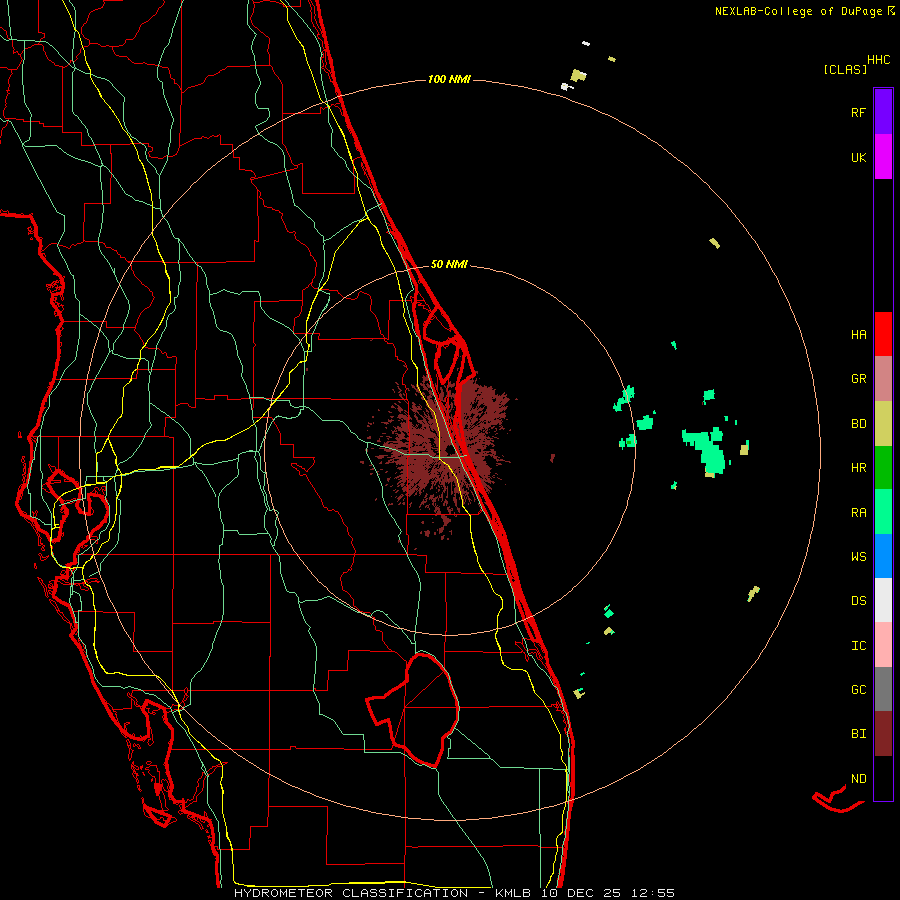The width and height of the screenshot is (900, 900).
Task: Click the GR pink legend swatch
Action: 883,378
